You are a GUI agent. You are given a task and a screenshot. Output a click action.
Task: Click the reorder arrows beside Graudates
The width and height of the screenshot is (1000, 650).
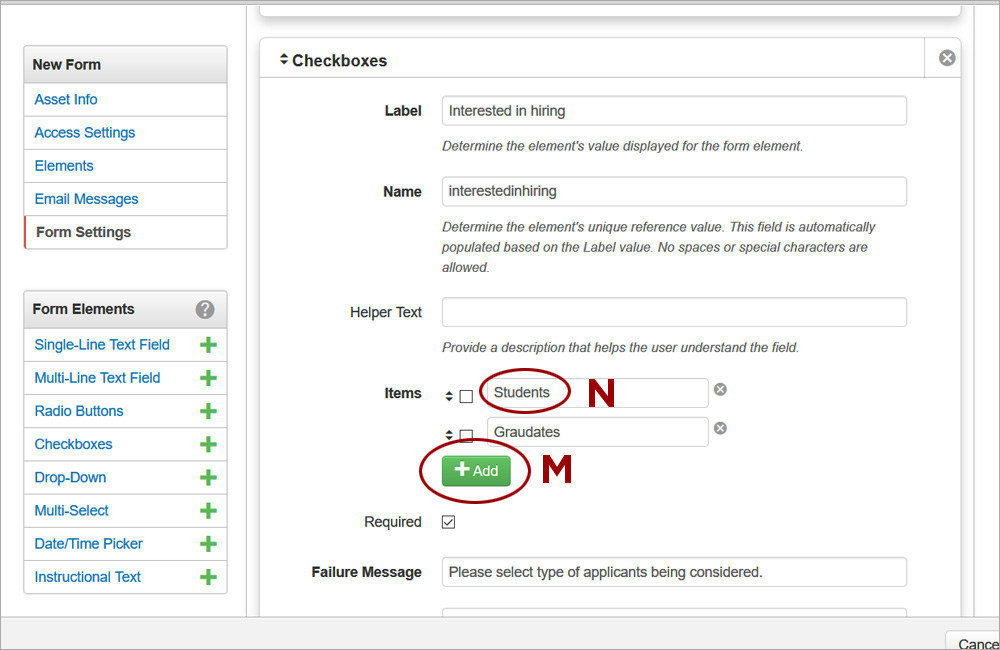(449, 433)
